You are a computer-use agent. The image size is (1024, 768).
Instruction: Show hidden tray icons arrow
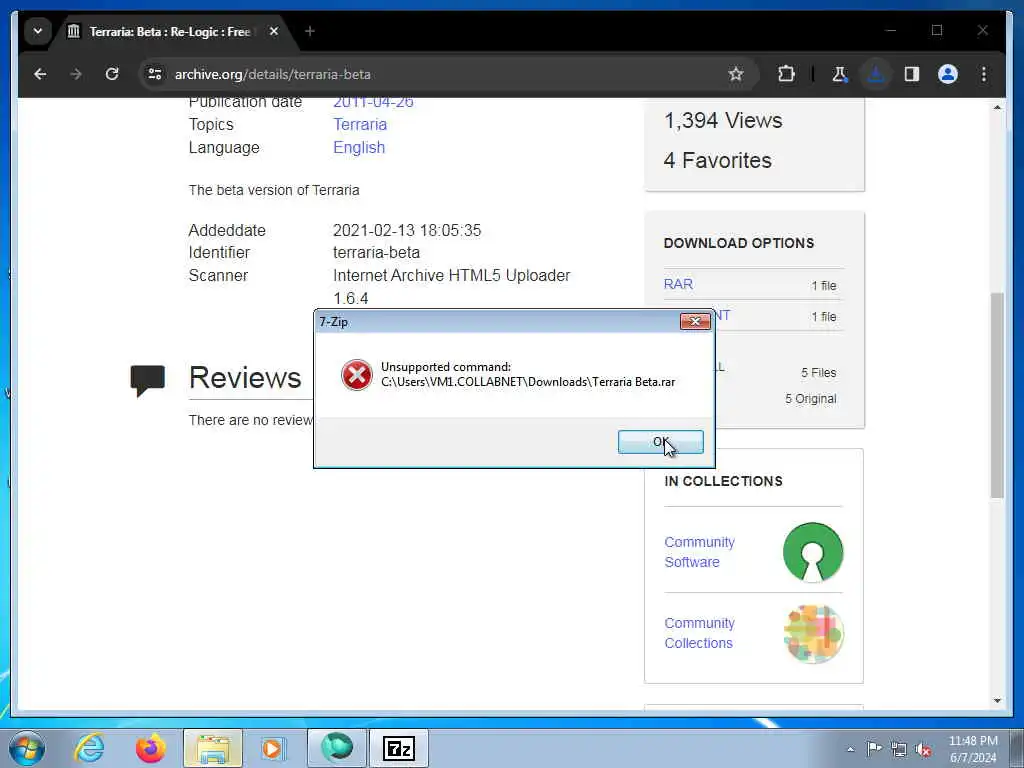point(850,749)
